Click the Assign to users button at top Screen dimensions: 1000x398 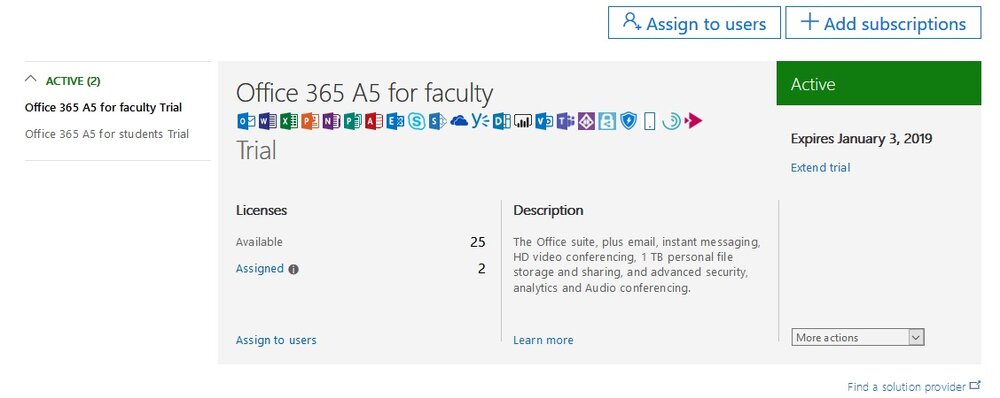click(694, 23)
